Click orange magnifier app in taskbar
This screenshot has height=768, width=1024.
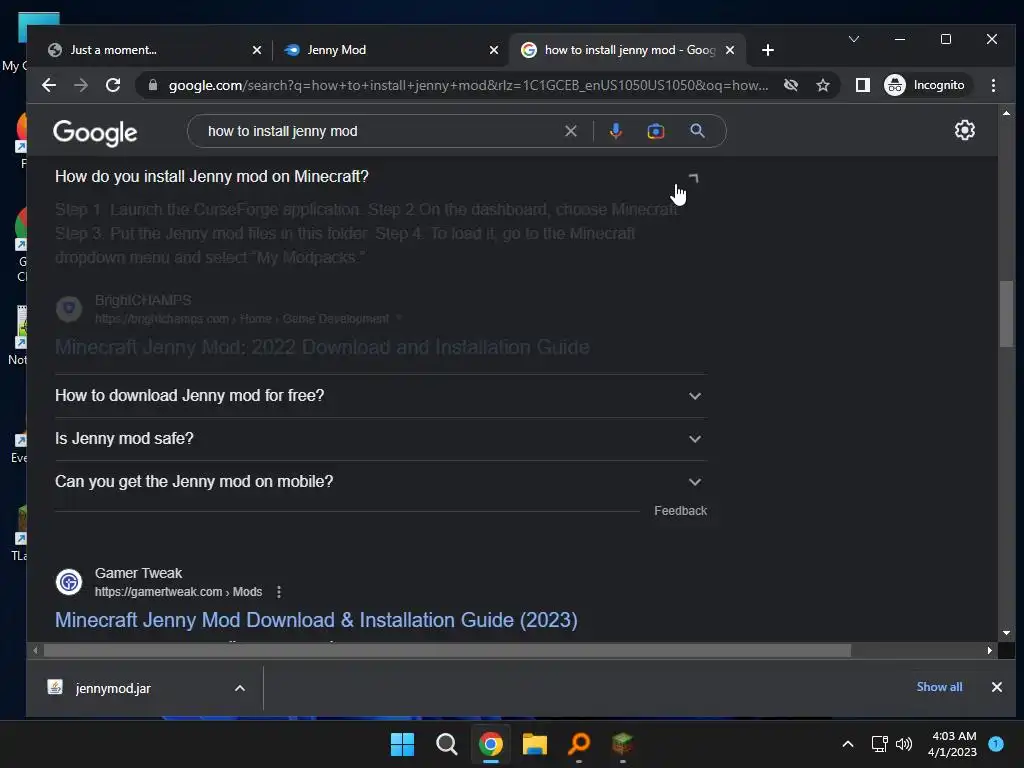579,744
